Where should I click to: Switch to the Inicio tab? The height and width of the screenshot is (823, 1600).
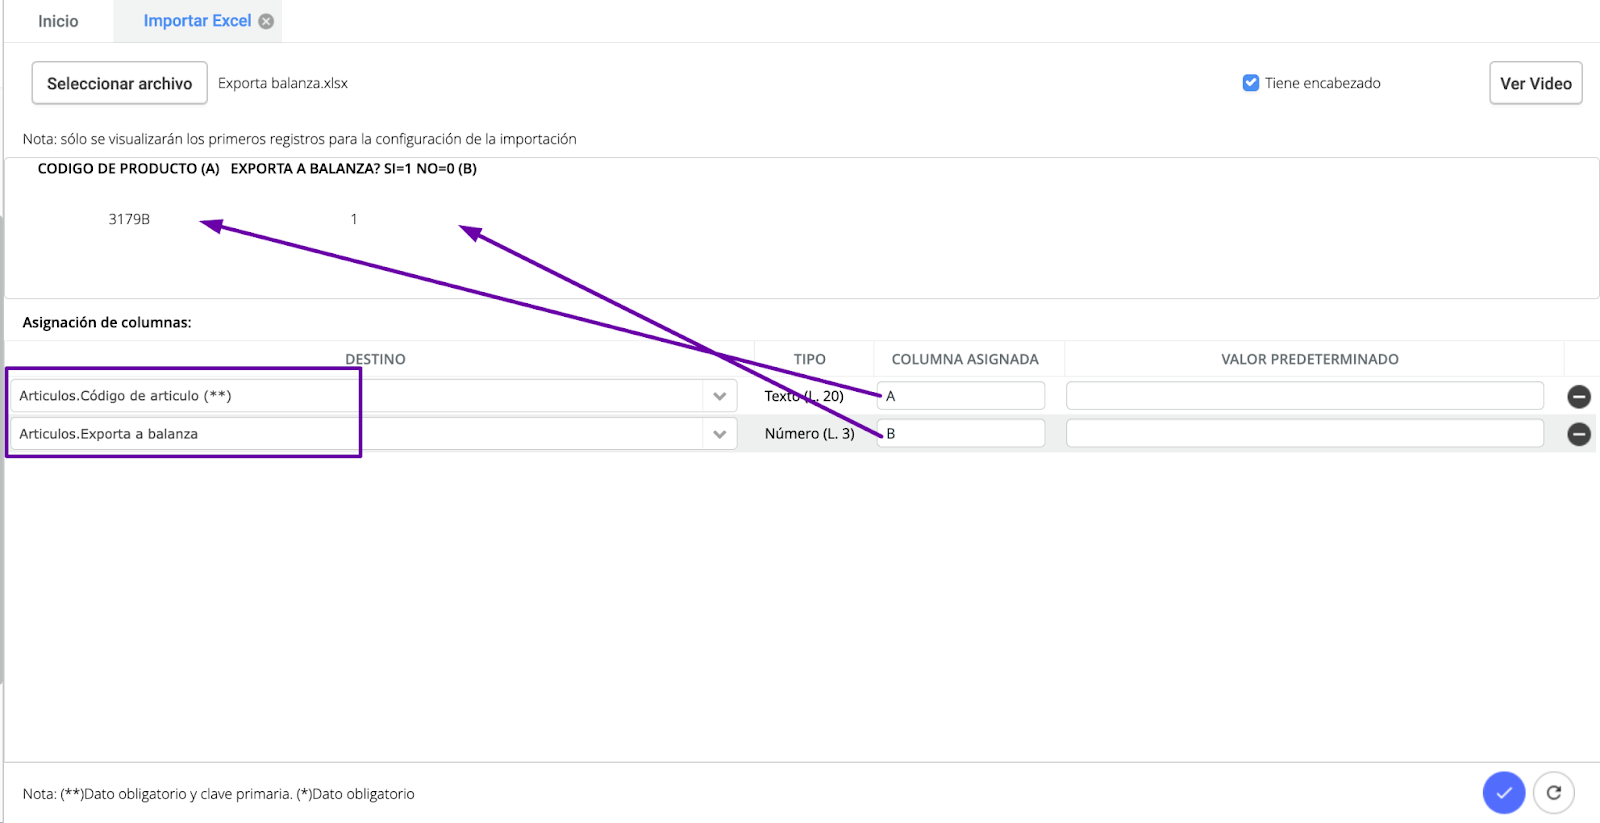pos(58,21)
